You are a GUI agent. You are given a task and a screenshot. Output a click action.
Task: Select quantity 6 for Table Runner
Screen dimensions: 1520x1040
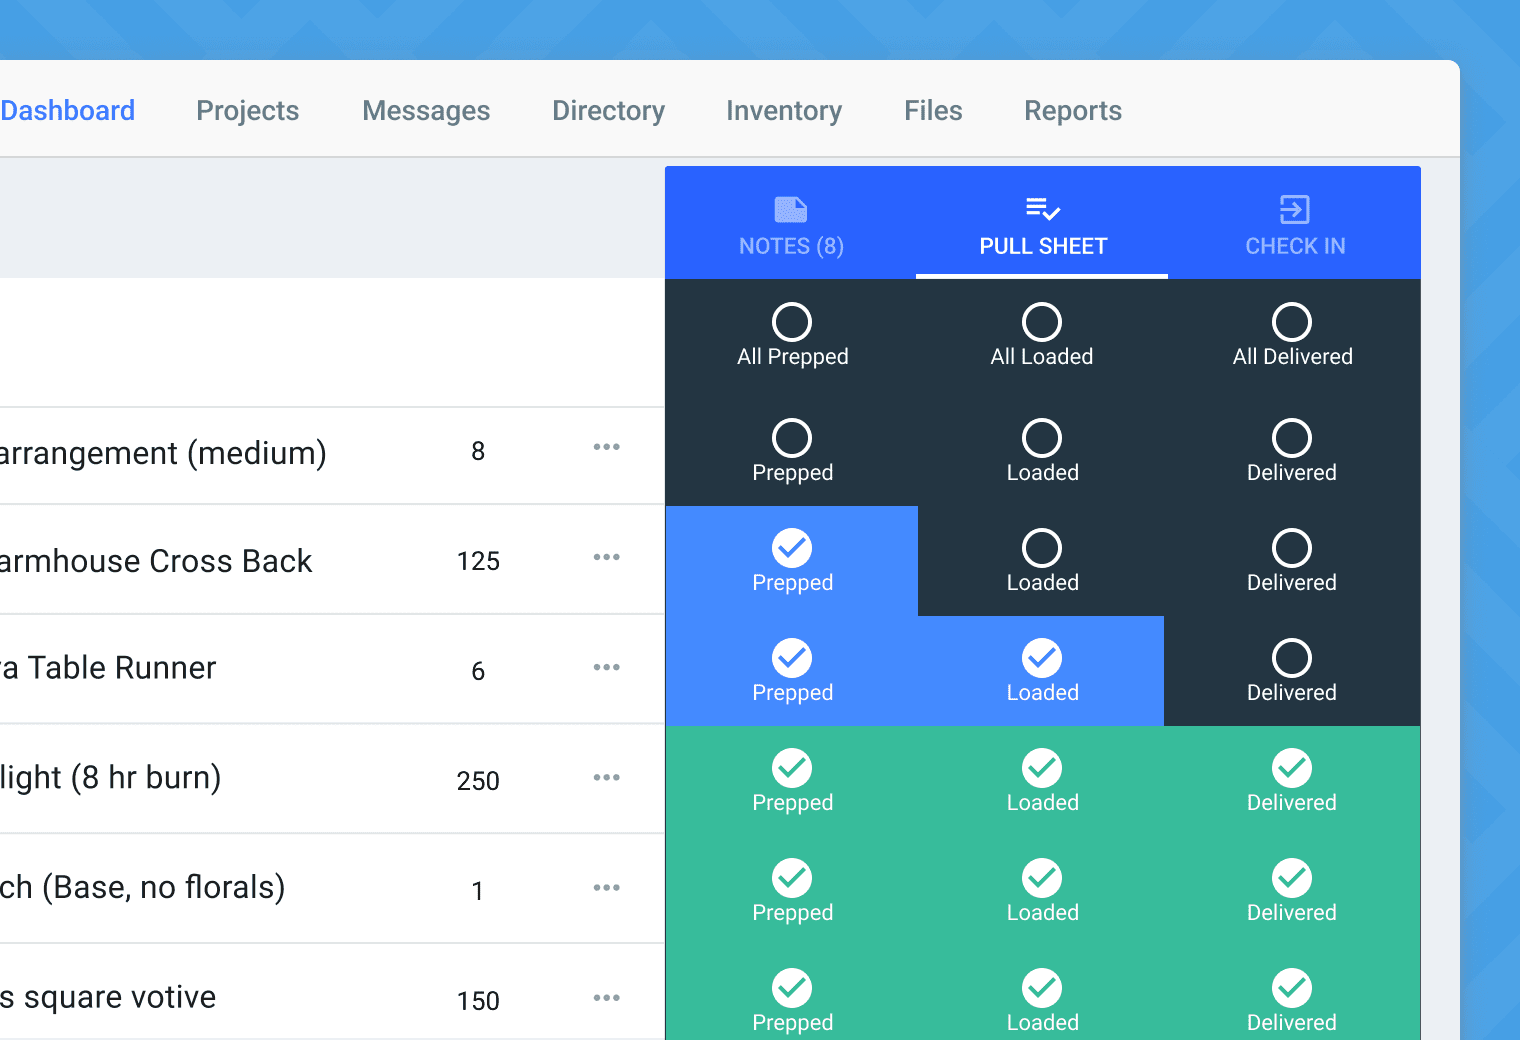click(x=478, y=672)
